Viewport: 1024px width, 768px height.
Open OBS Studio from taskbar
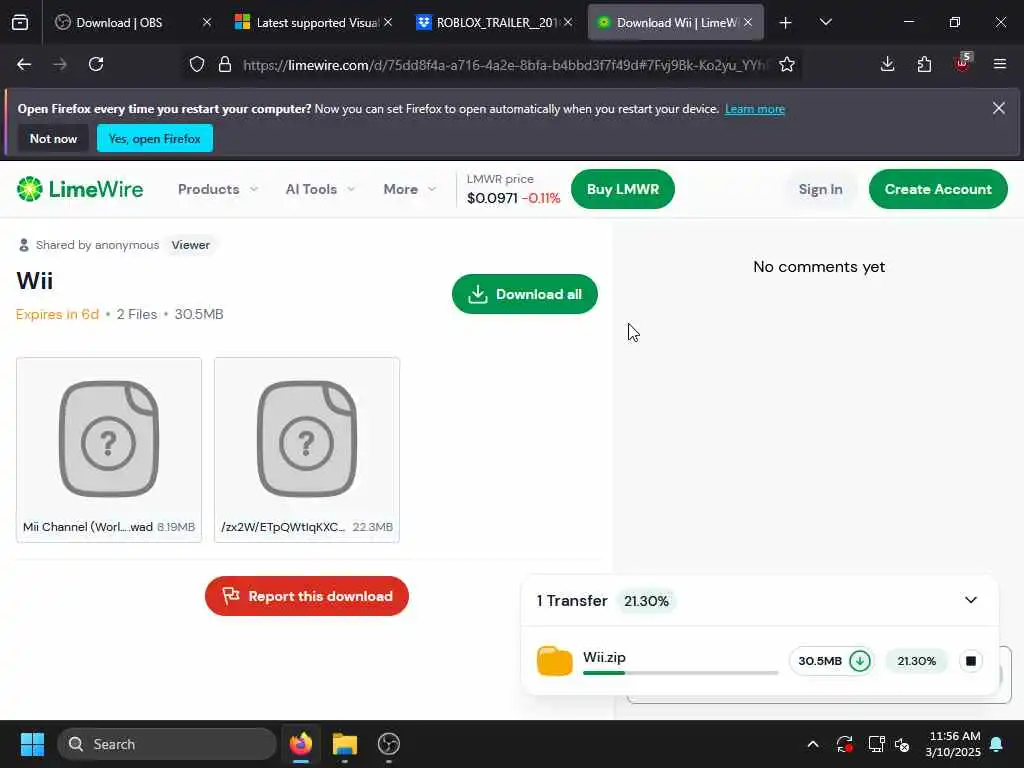389,744
